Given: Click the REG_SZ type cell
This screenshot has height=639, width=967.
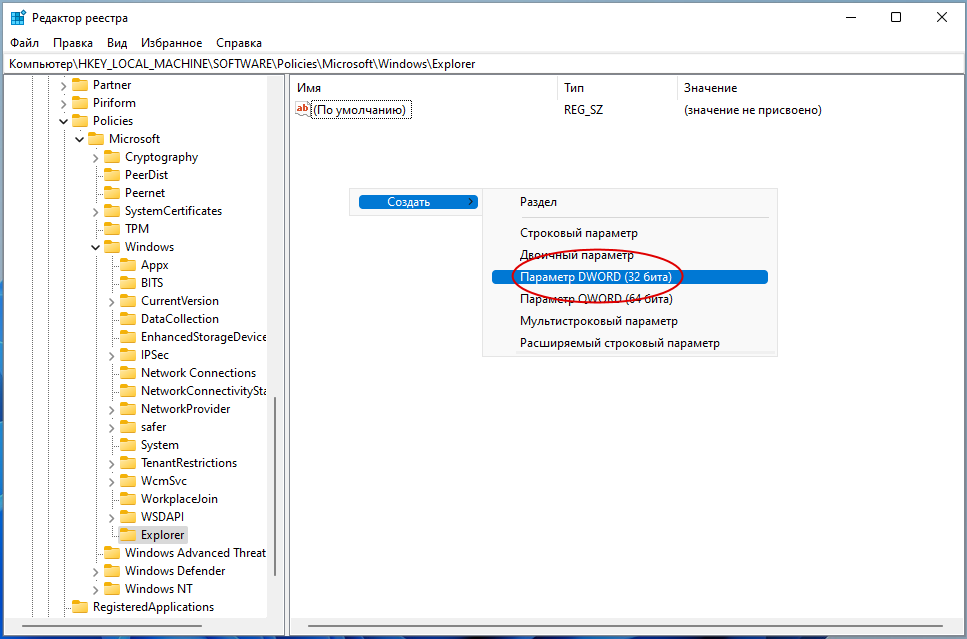Looking at the screenshot, I should 583,110.
